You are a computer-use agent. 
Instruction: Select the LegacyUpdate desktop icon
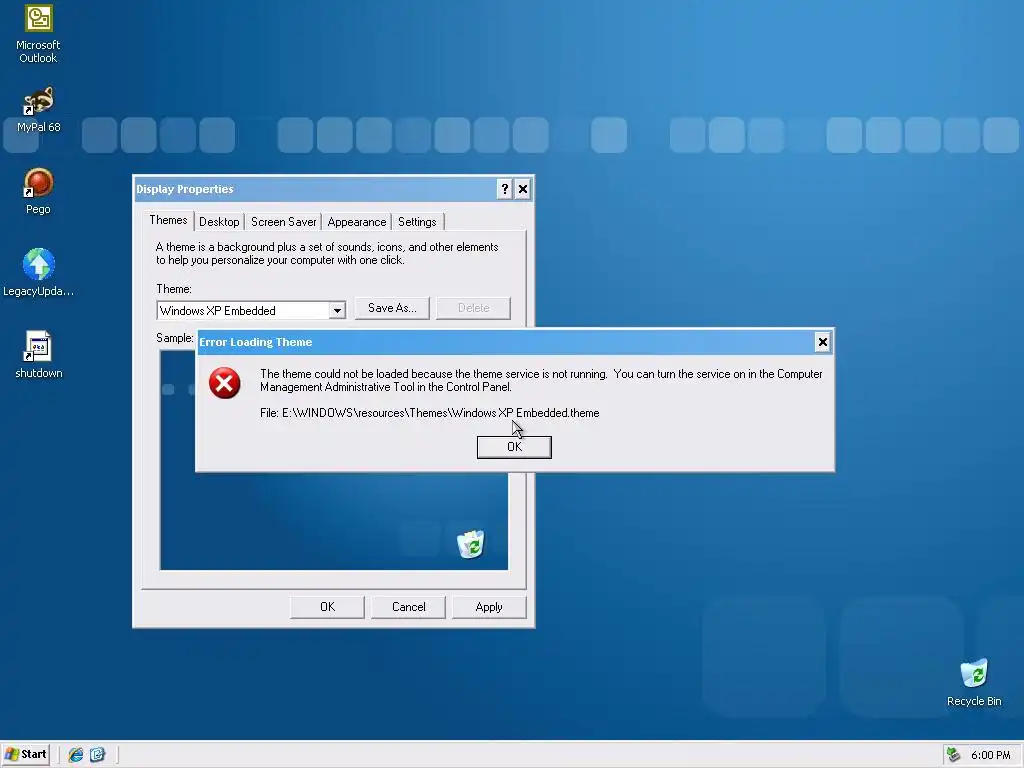pos(38,273)
